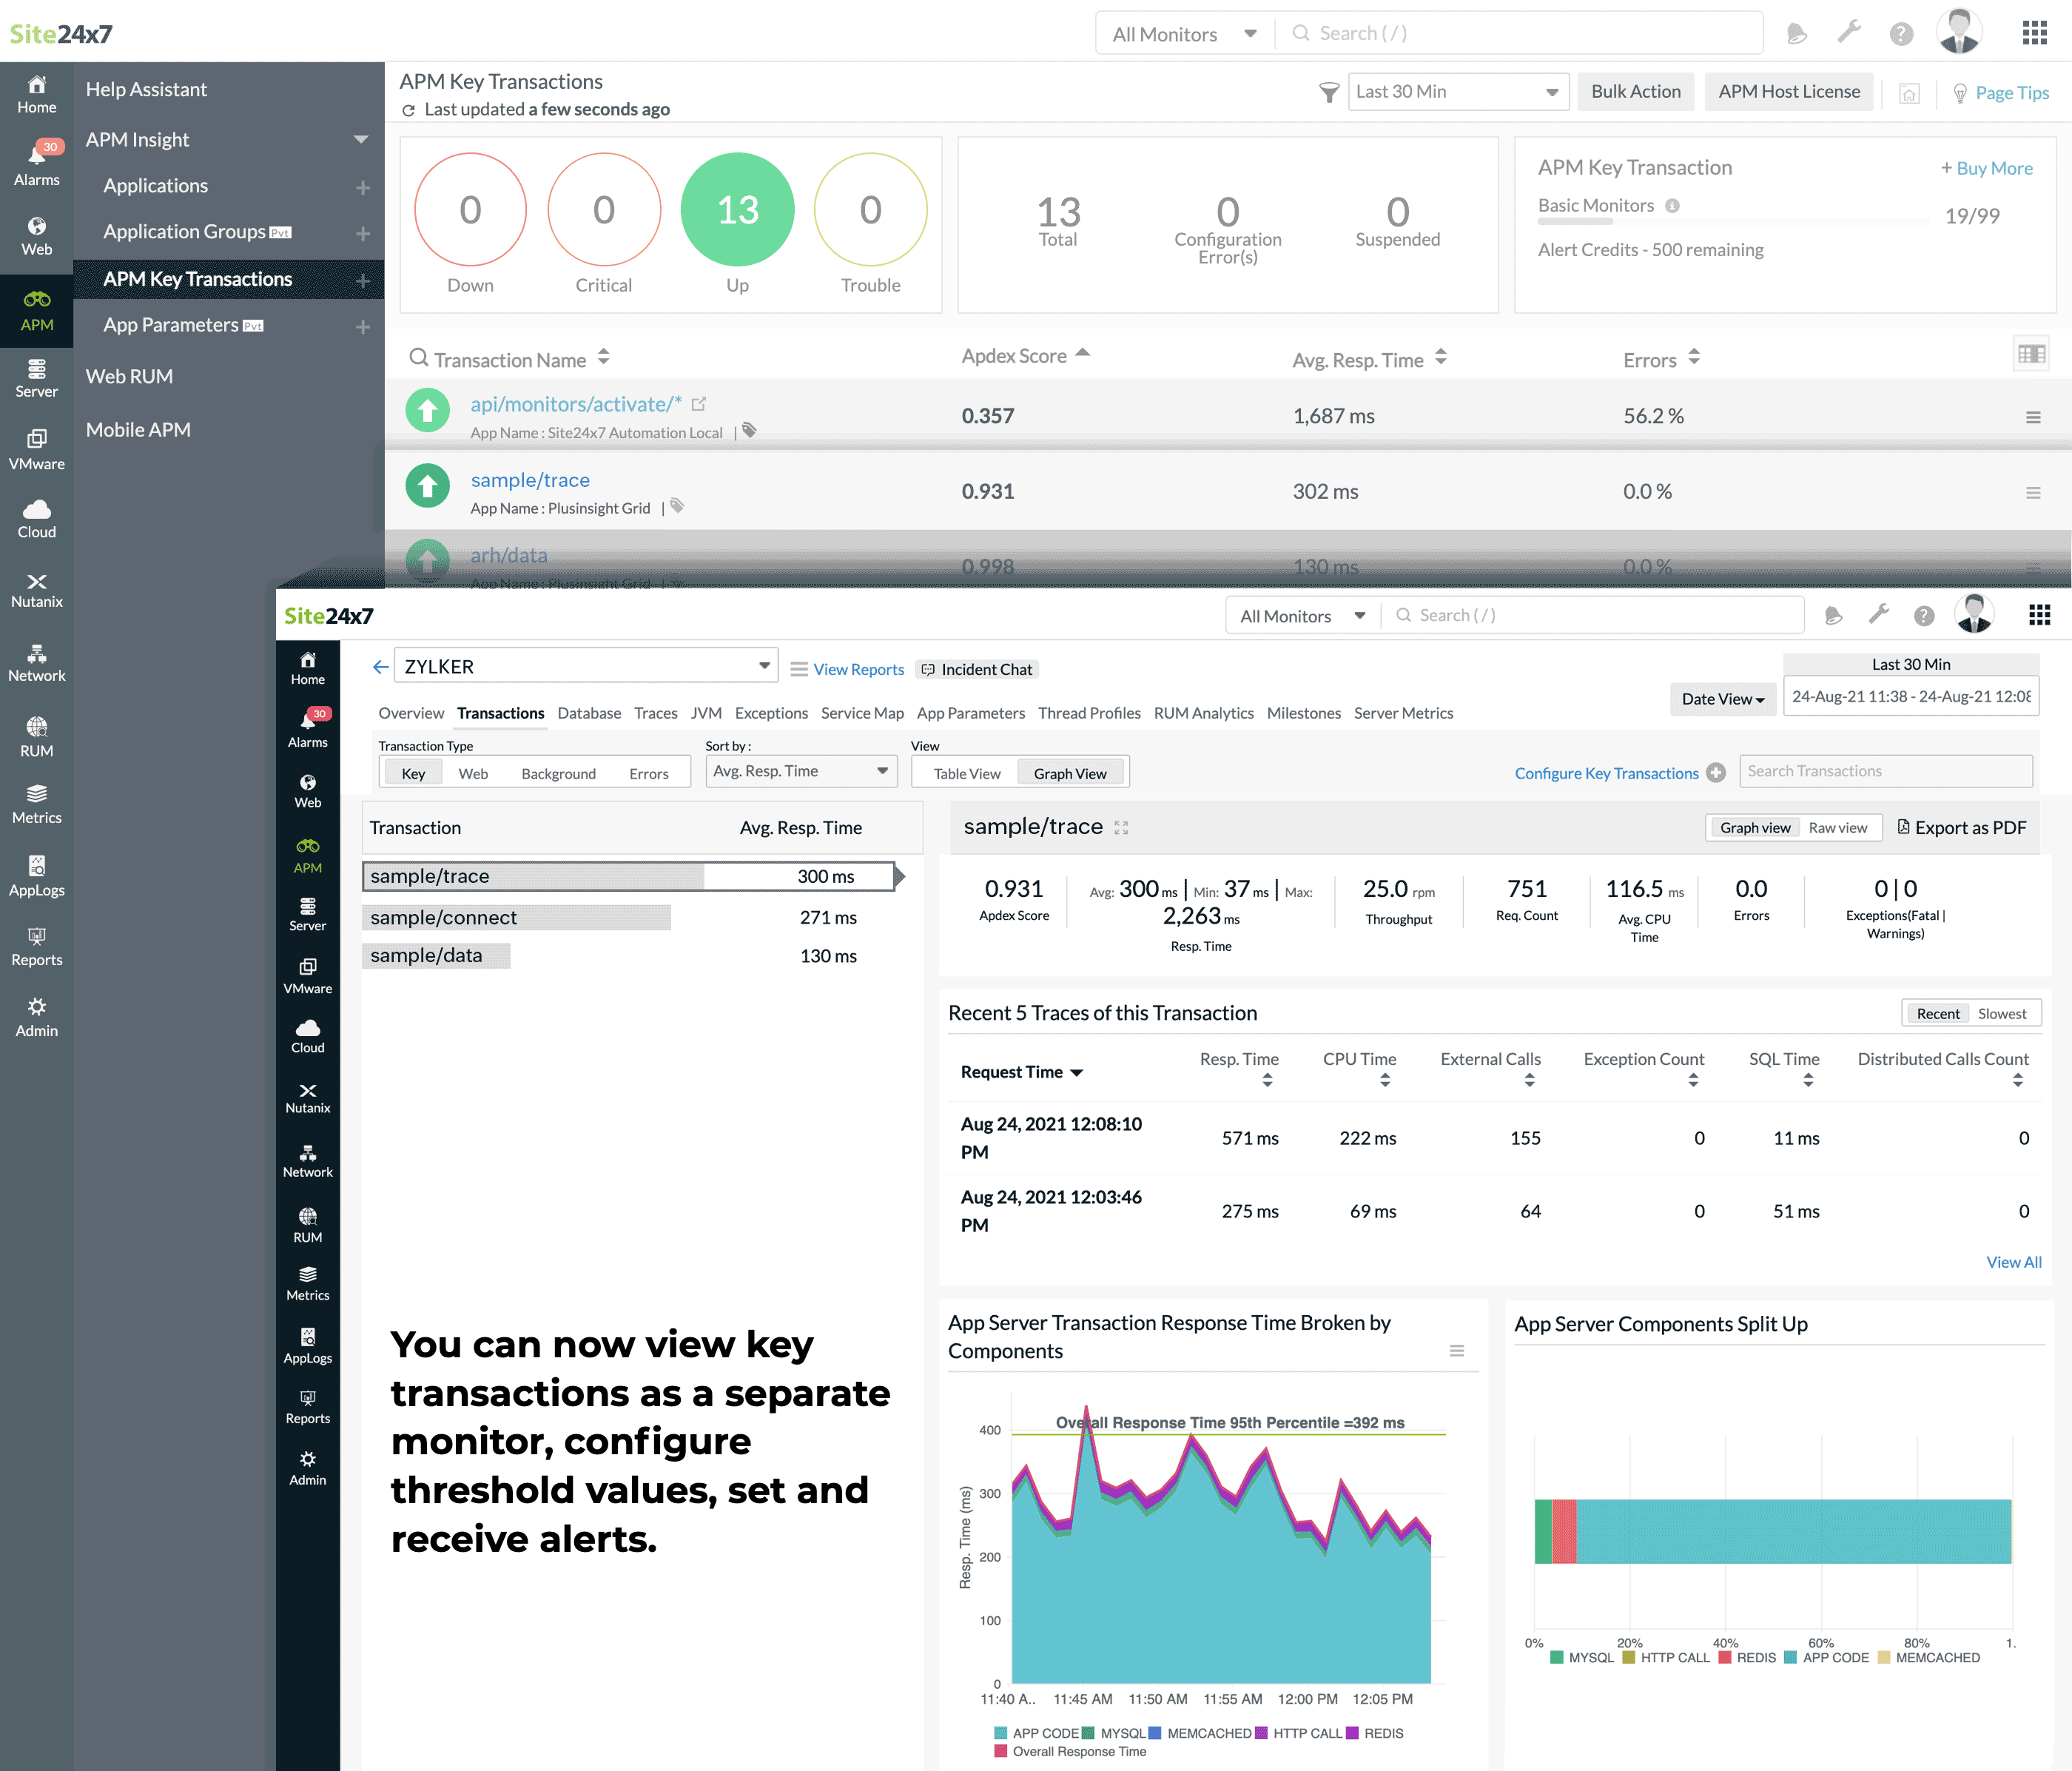Open the Configure Key Transactions link
This screenshot has height=1771, width=2072.
pyautogui.click(x=1606, y=773)
